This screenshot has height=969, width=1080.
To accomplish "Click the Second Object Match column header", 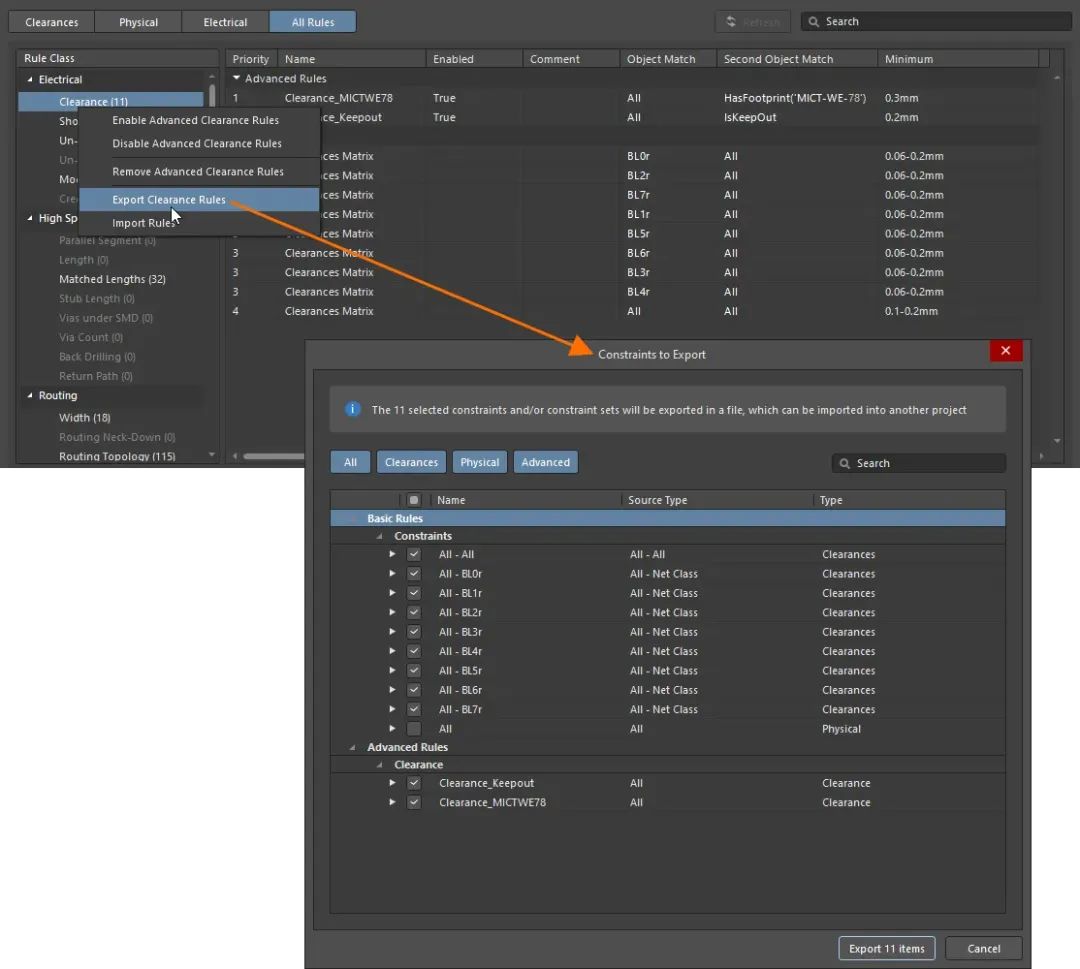I will pos(797,59).
